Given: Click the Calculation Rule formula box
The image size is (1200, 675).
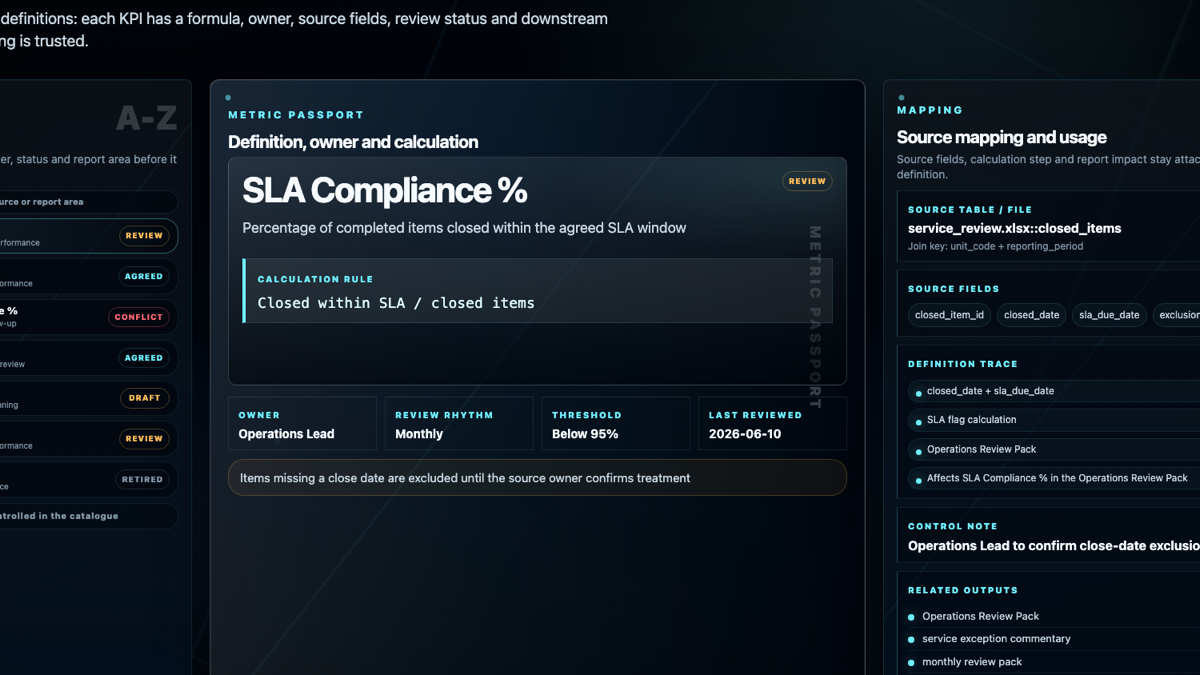Looking at the screenshot, I should click(537, 291).
